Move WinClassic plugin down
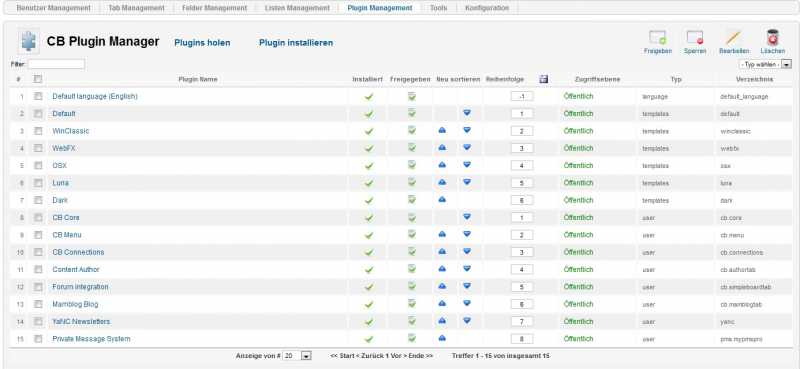The image size is (800, 369). pos(467,131)
